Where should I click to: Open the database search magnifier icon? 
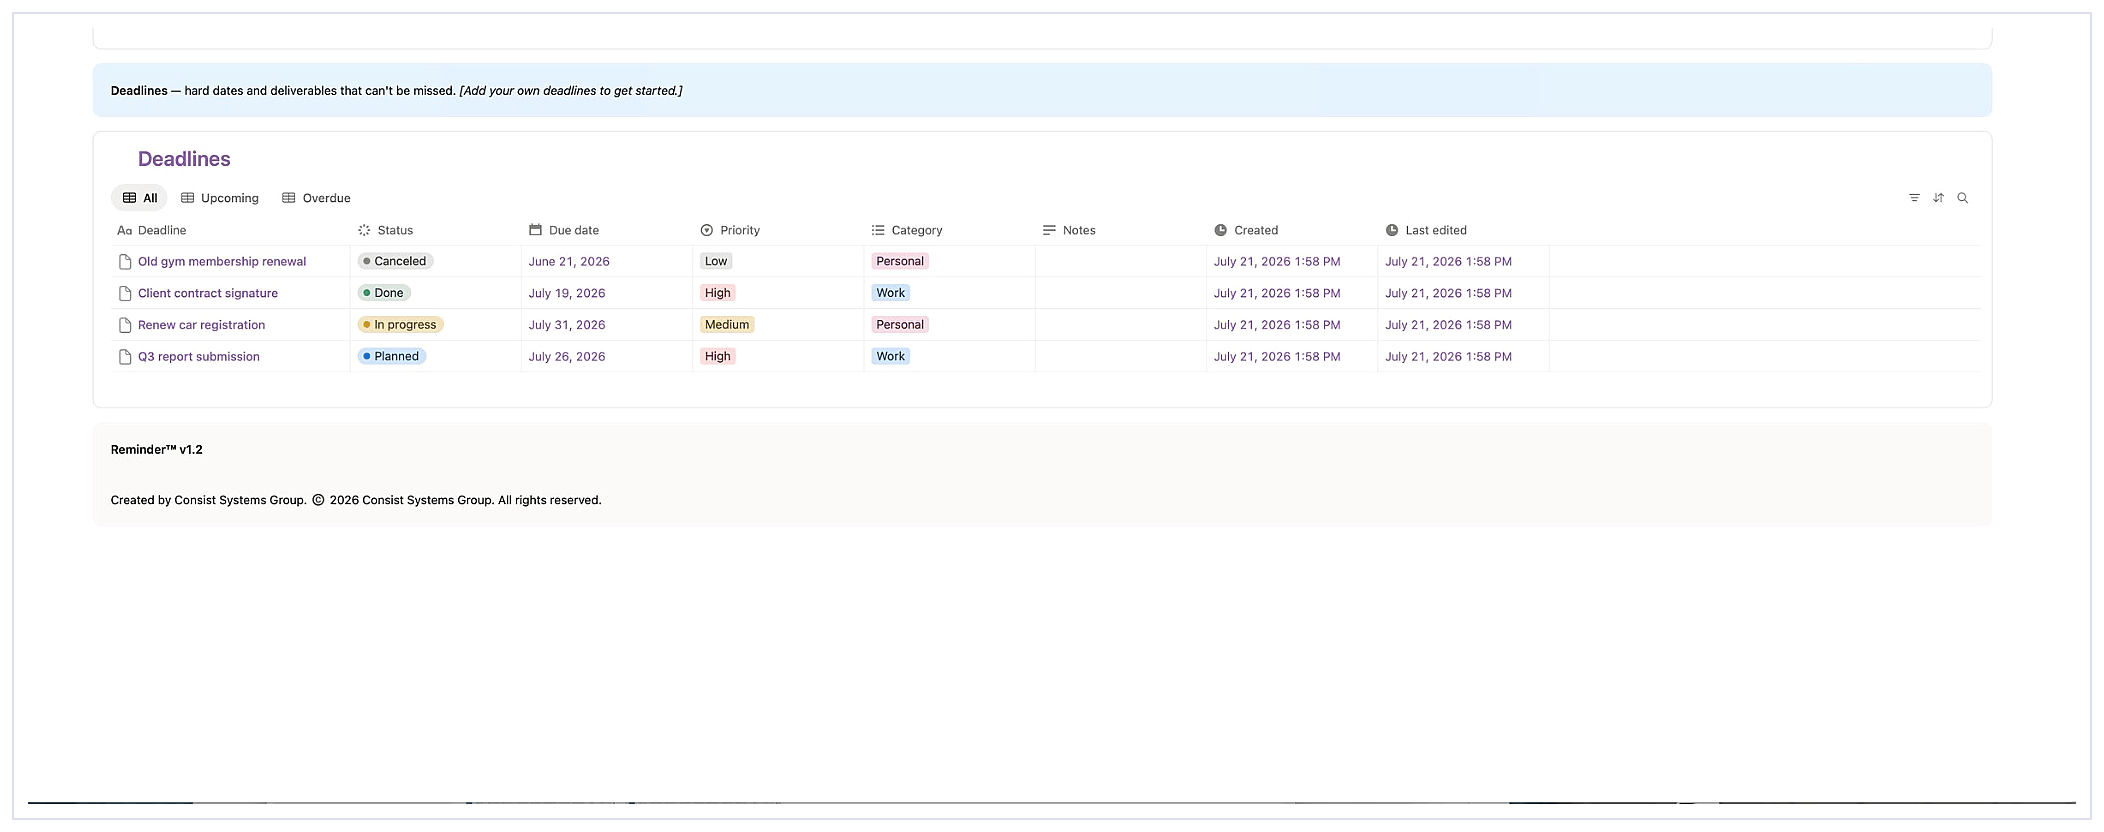(1963, 198)
